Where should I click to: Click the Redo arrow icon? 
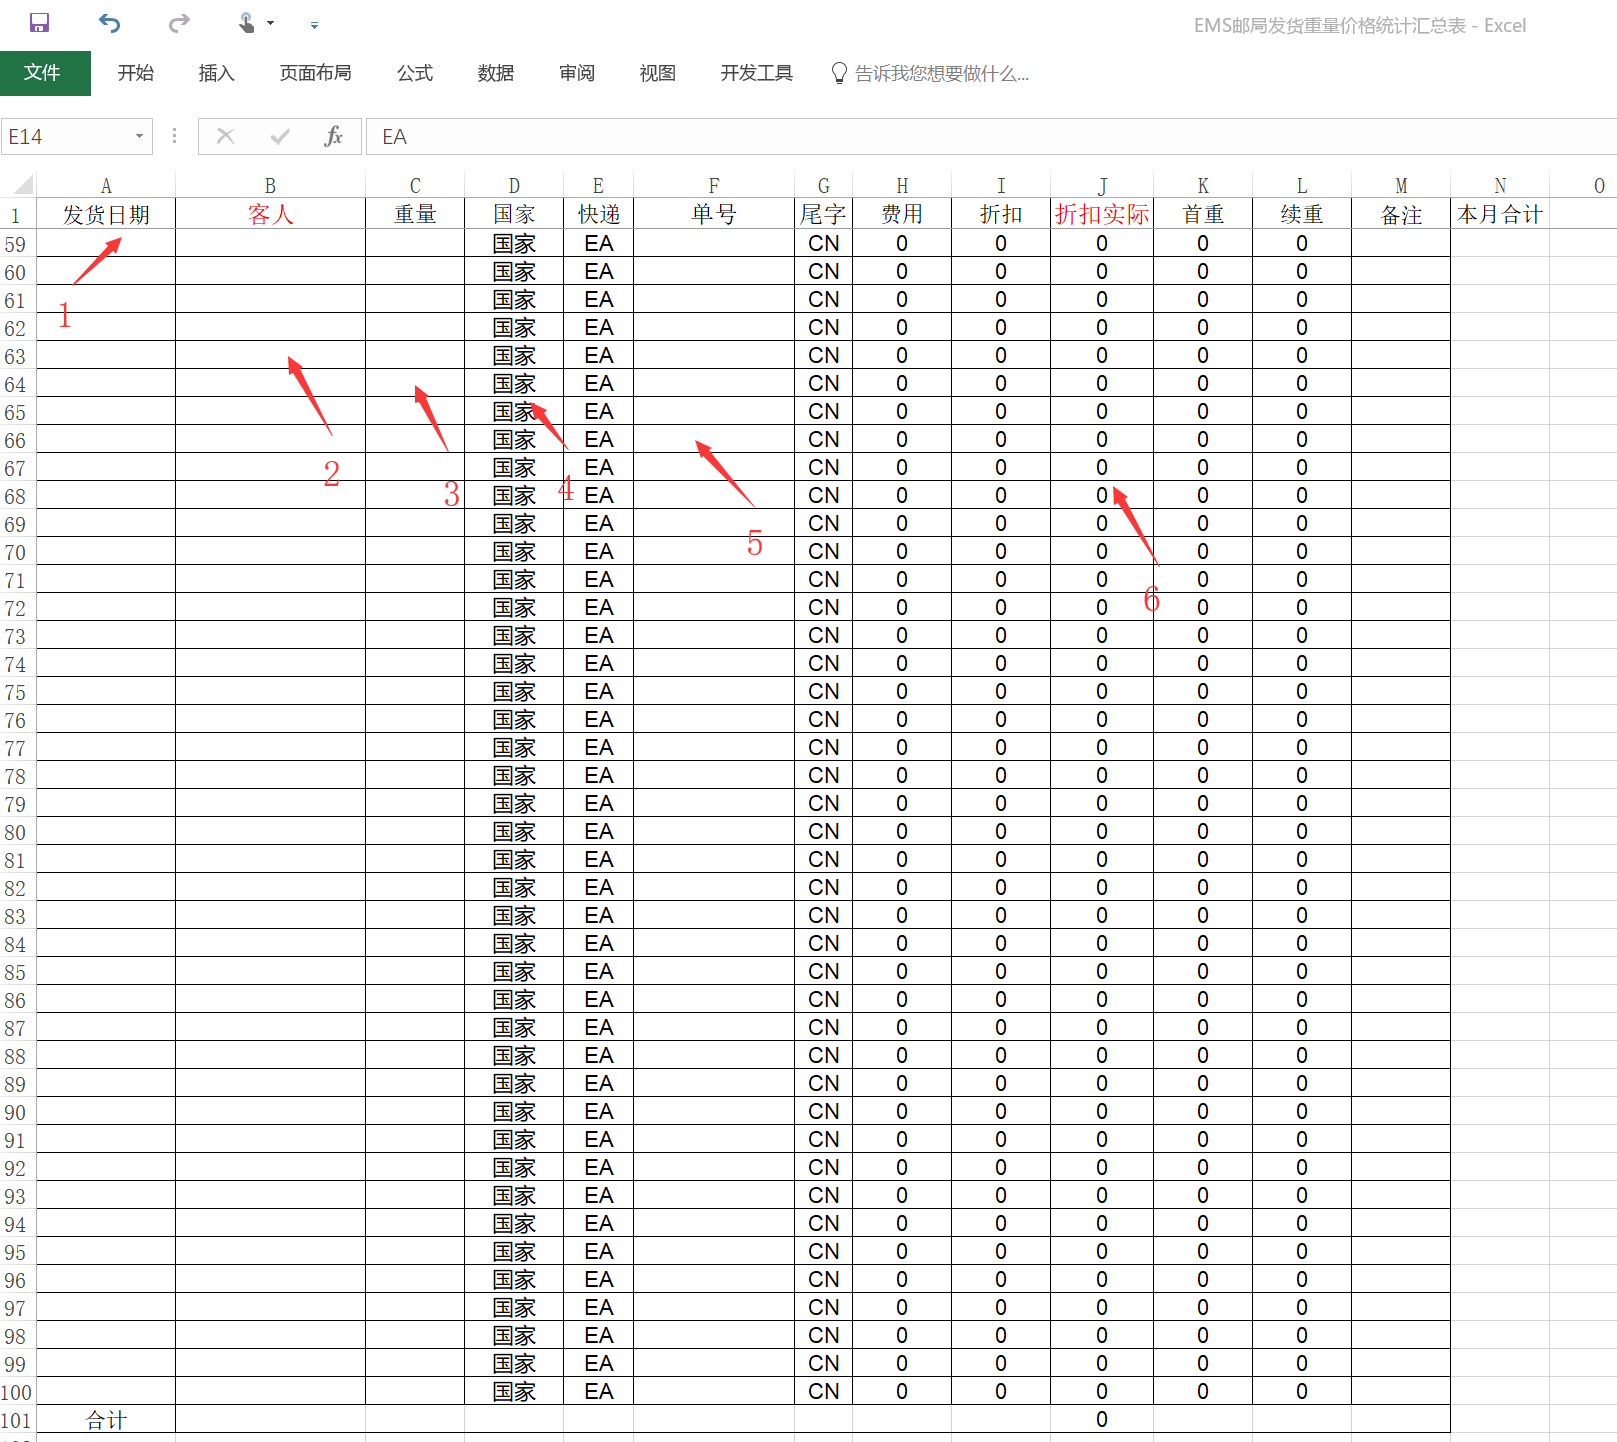(x=179, y=23)
